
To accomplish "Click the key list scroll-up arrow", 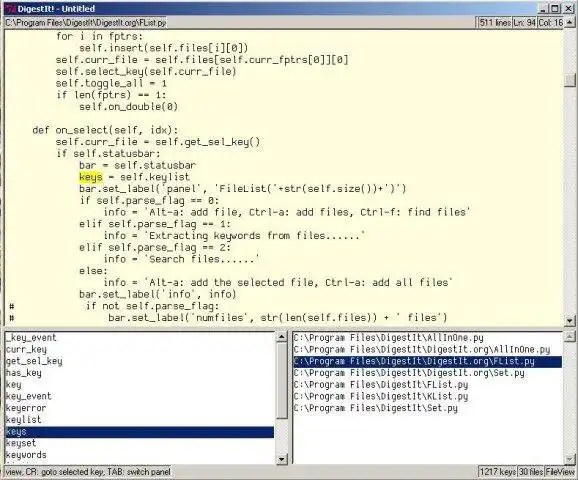I will click(x=282, y=337).
